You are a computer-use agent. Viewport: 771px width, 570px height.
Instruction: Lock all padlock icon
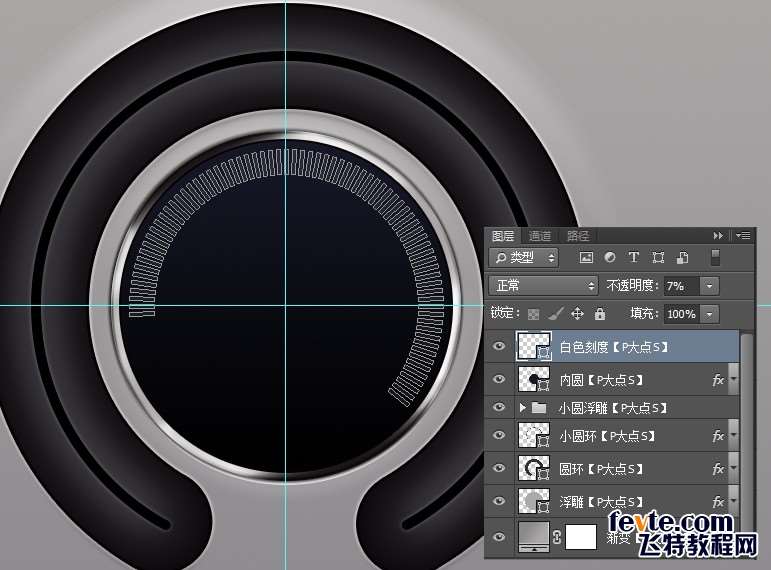[x=600, y=314]
